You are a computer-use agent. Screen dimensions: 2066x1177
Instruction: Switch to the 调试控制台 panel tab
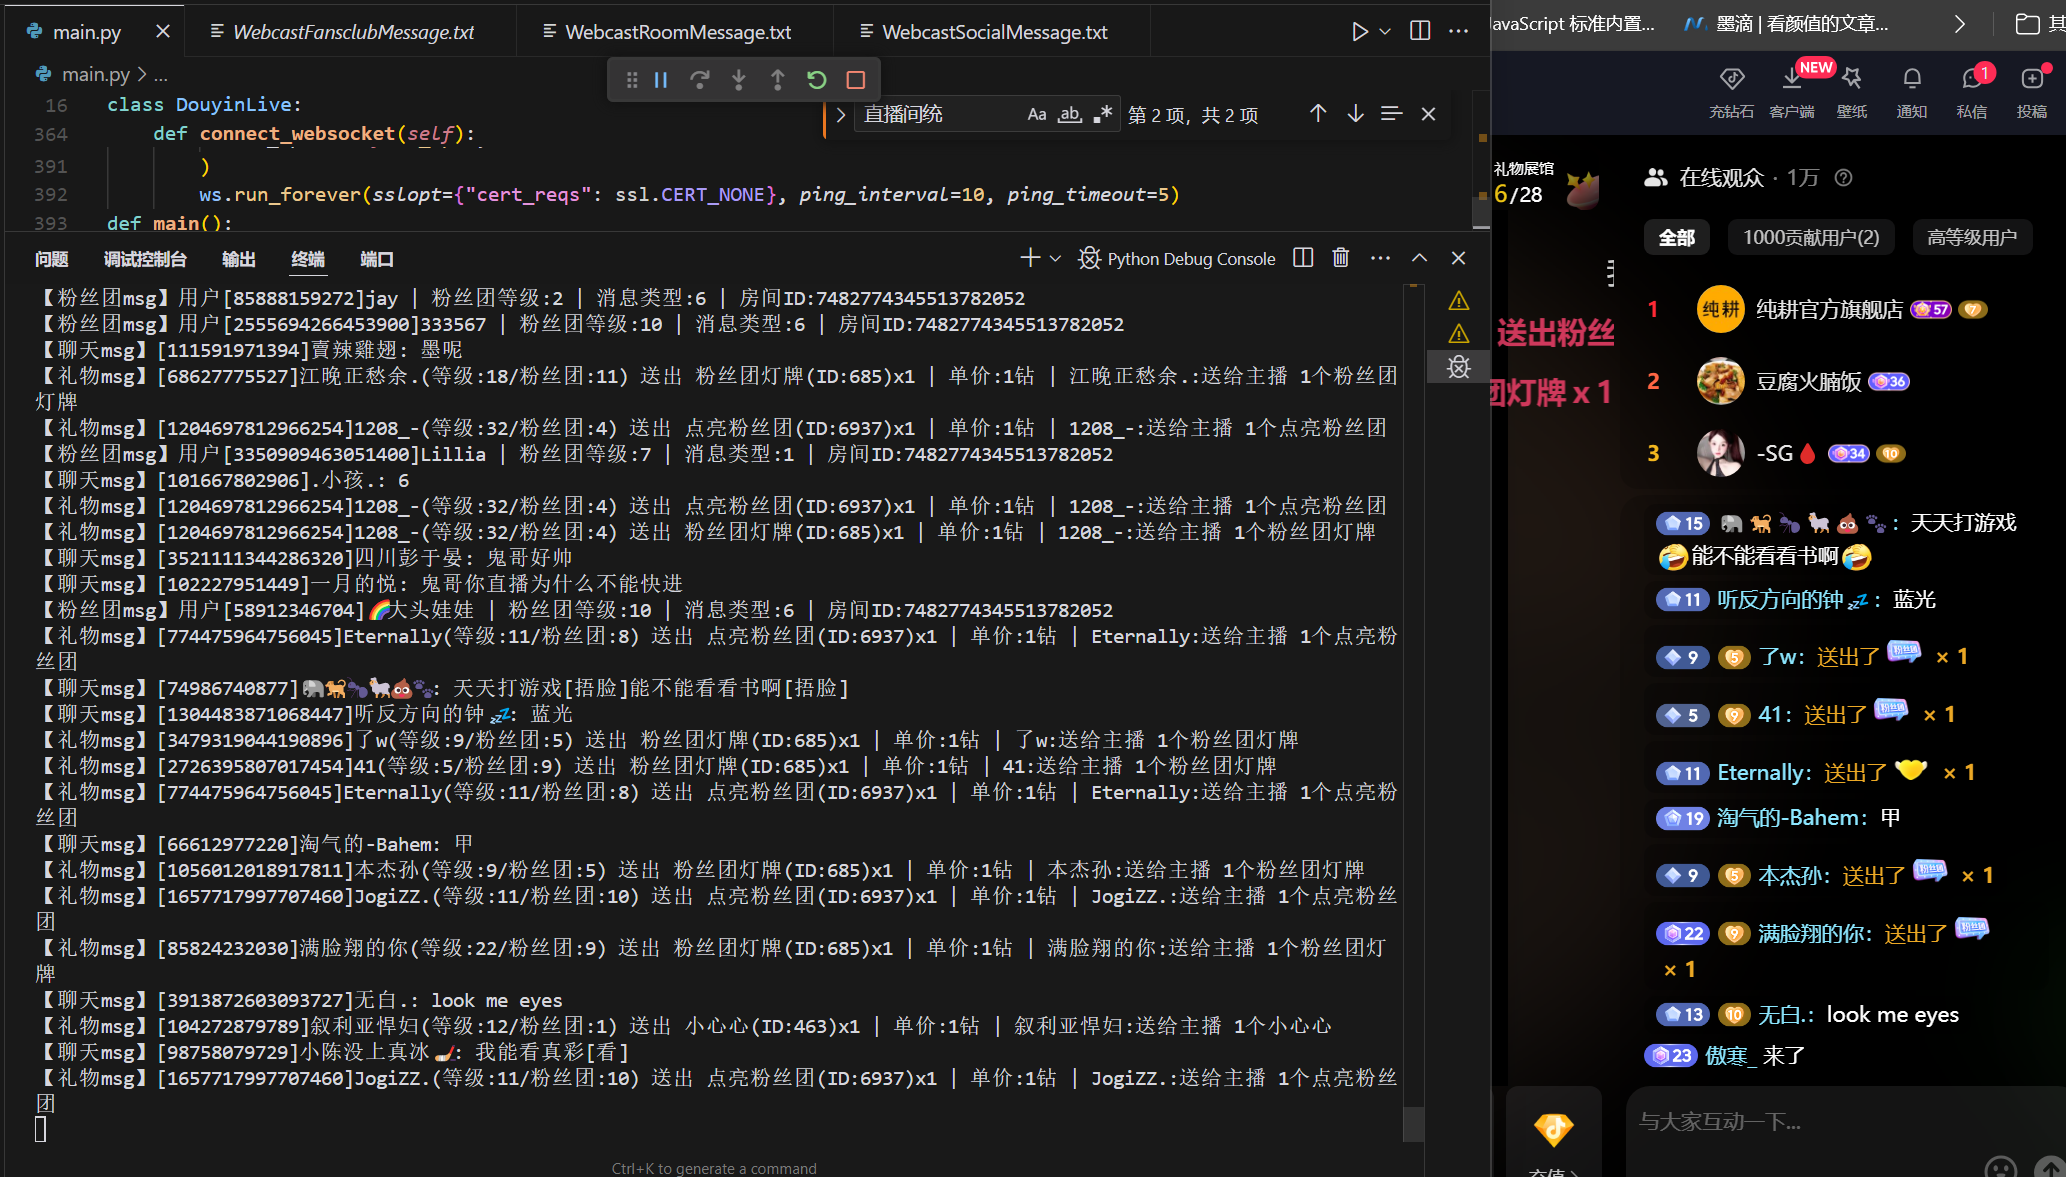(x=145, y=259)
